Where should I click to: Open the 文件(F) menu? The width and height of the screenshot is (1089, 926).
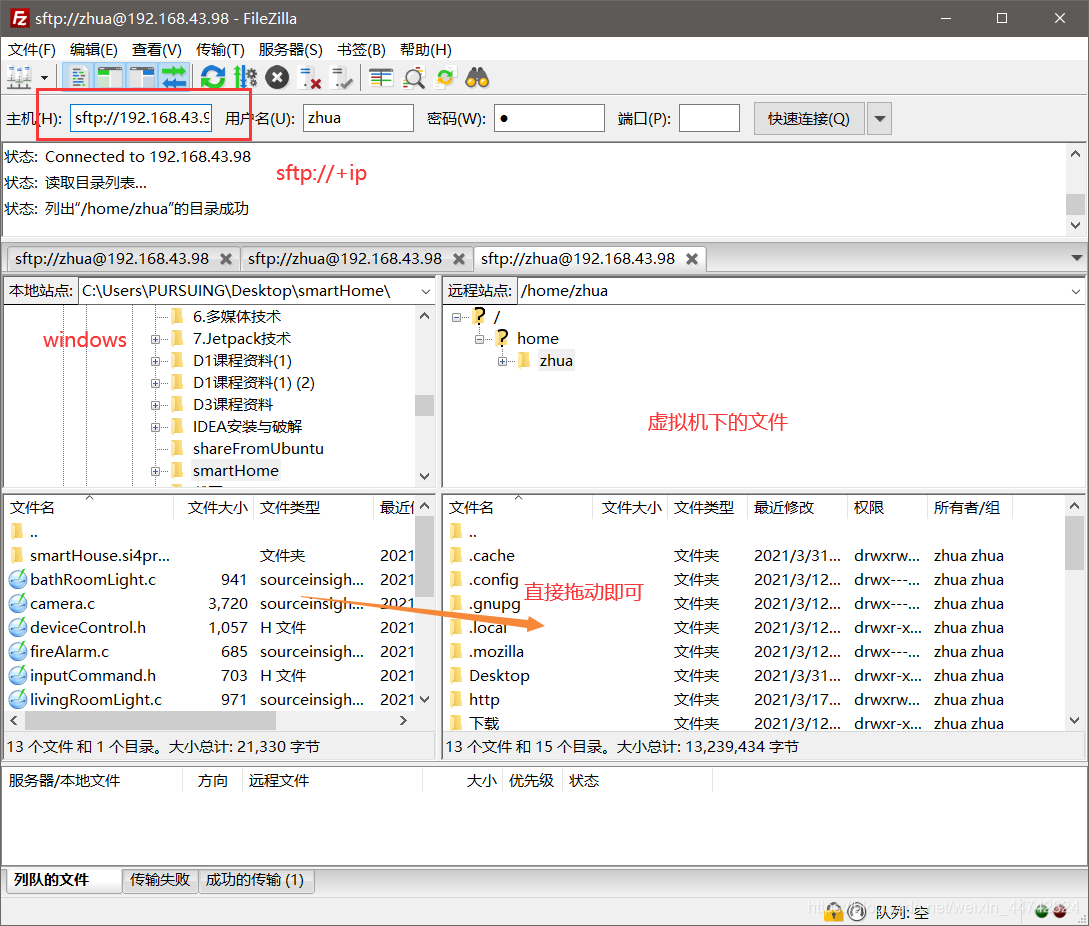31,49
